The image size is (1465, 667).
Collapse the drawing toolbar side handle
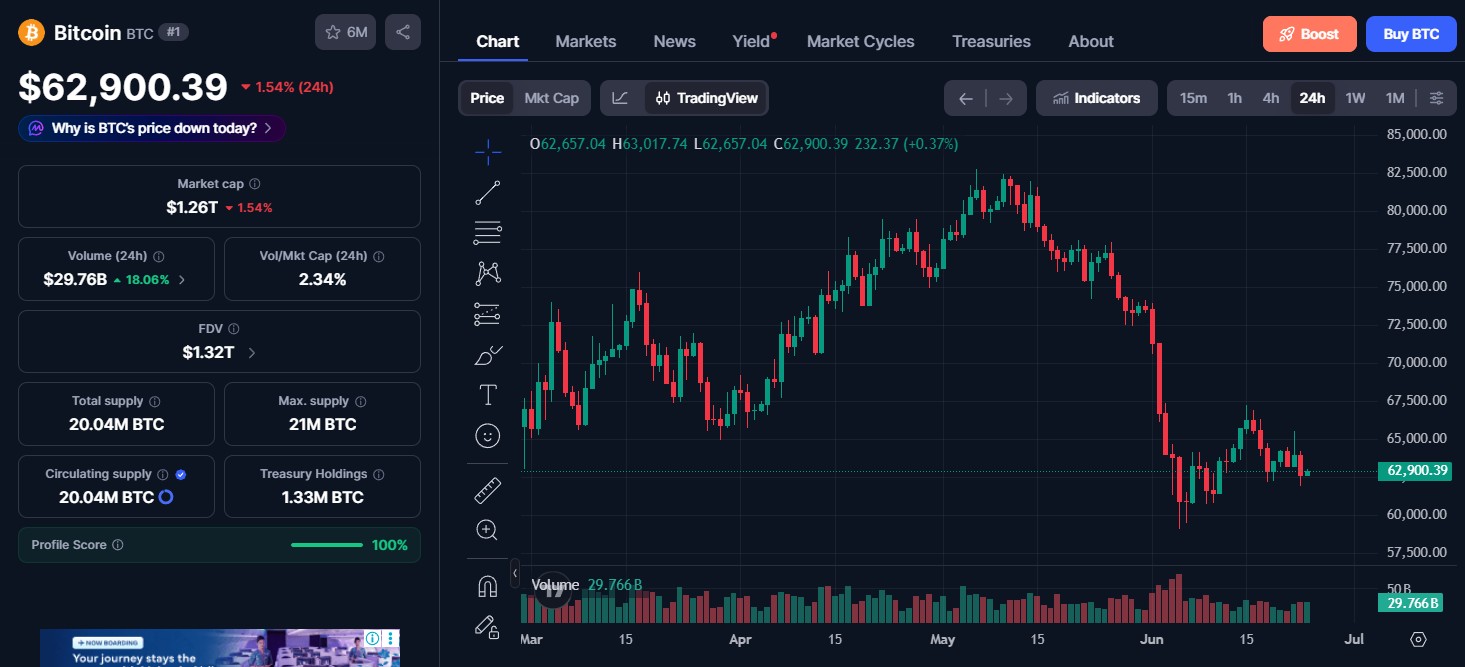514,573
